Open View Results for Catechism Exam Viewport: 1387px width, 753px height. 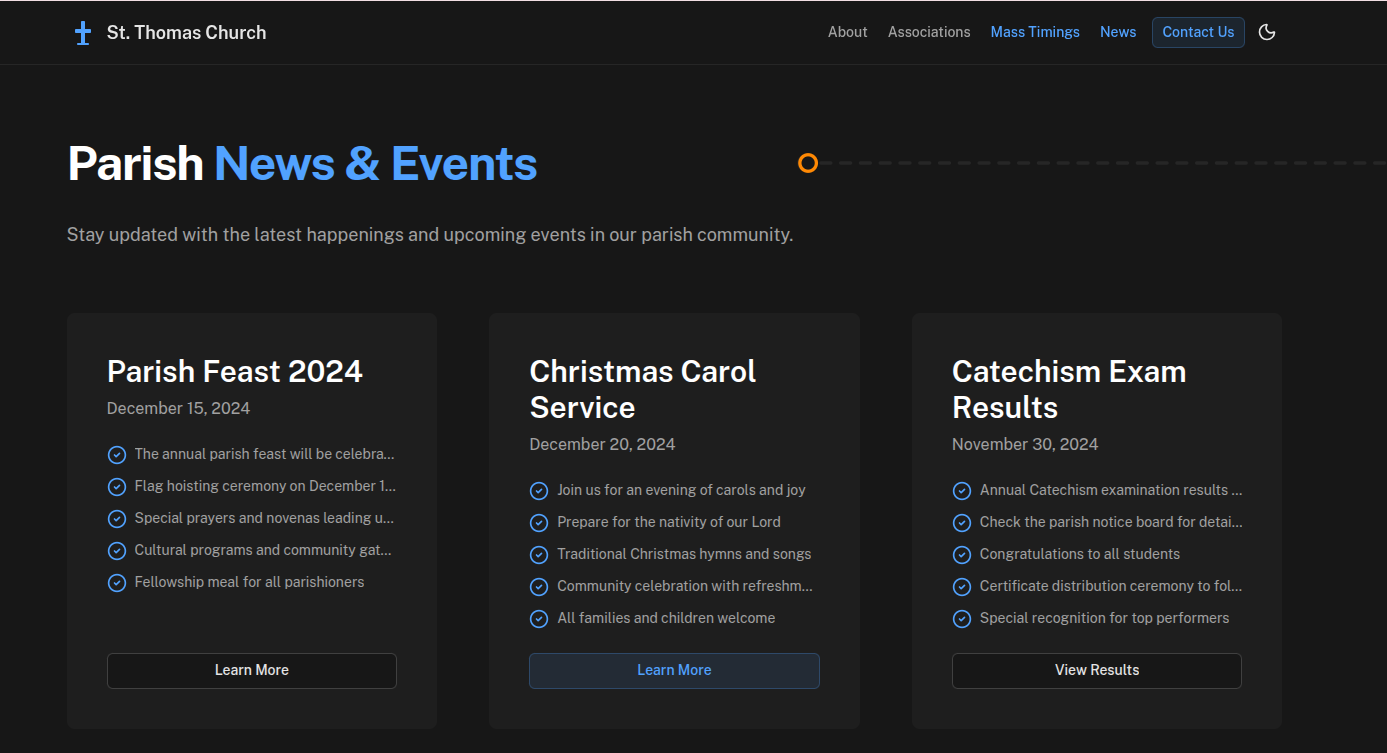(1097, 670)
